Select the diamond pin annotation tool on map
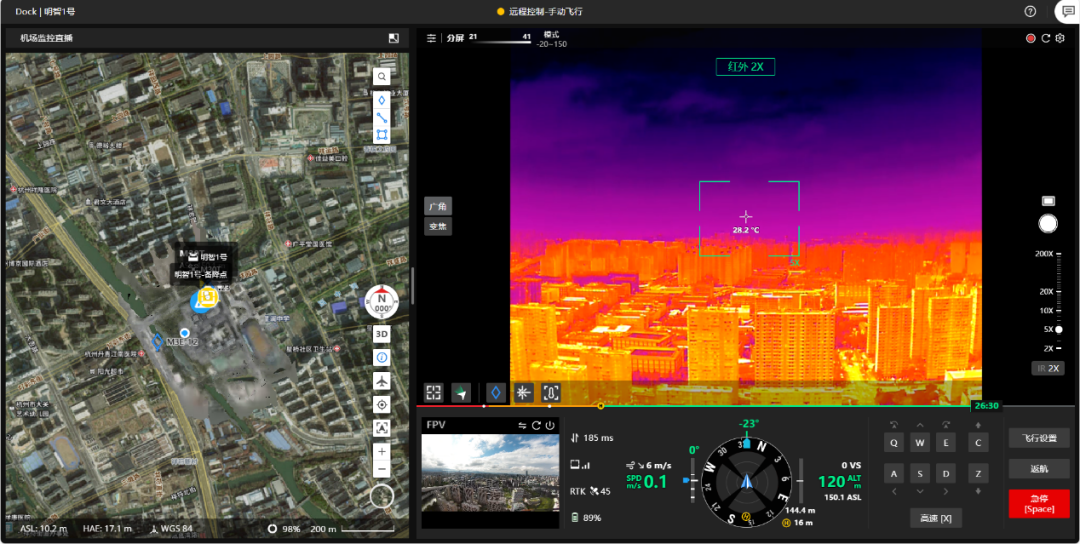1080x544 pixels. 382,100
